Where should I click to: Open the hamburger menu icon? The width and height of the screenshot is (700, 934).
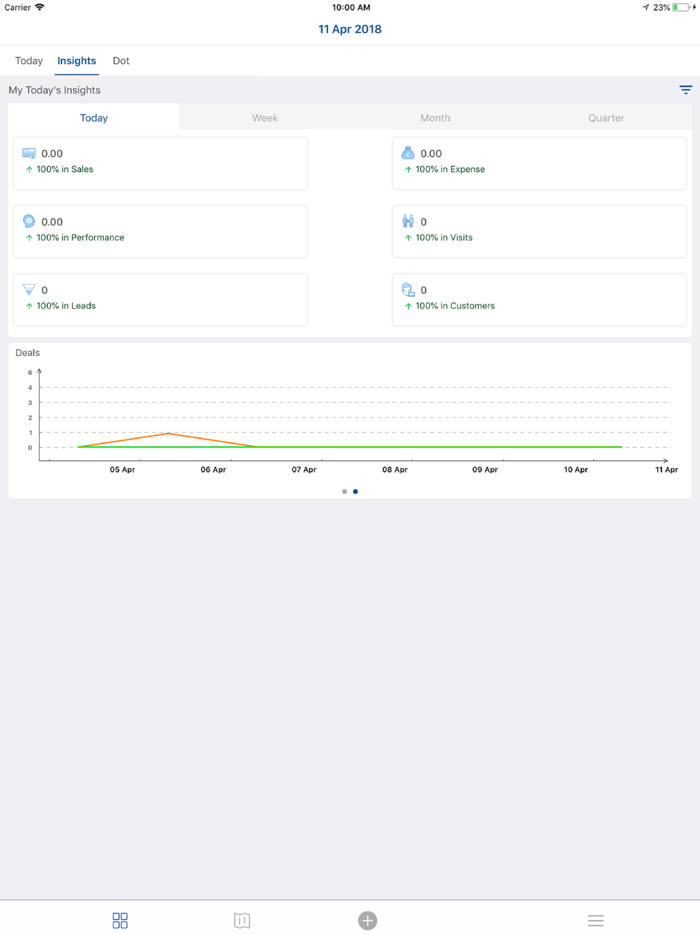pos(595,920)
